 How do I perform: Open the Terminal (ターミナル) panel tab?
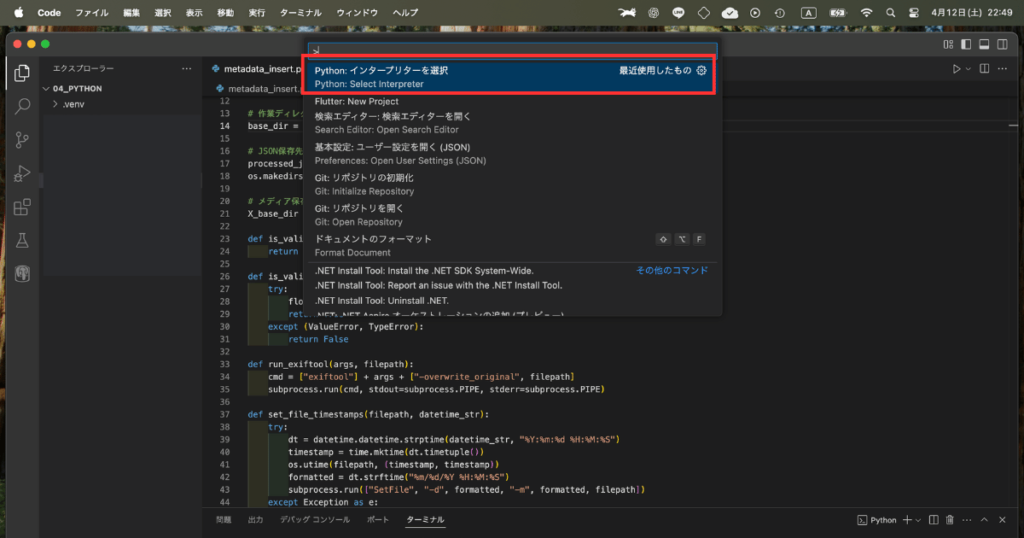pyautogui.click(x=425, y=520)
